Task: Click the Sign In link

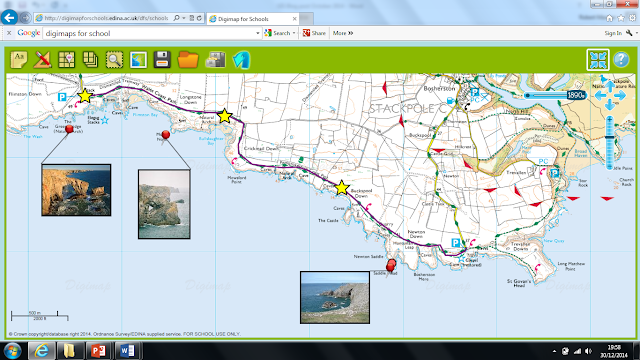Action: coord(613,33)
